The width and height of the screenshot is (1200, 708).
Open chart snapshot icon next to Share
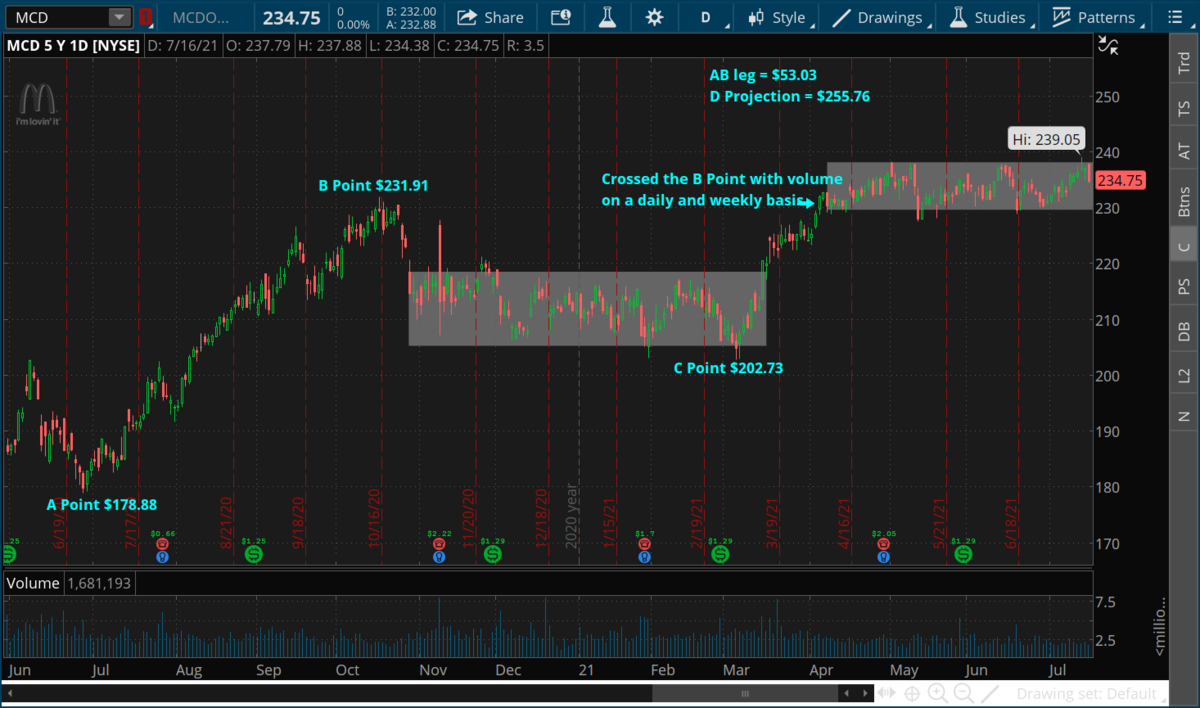coord(561,17)
